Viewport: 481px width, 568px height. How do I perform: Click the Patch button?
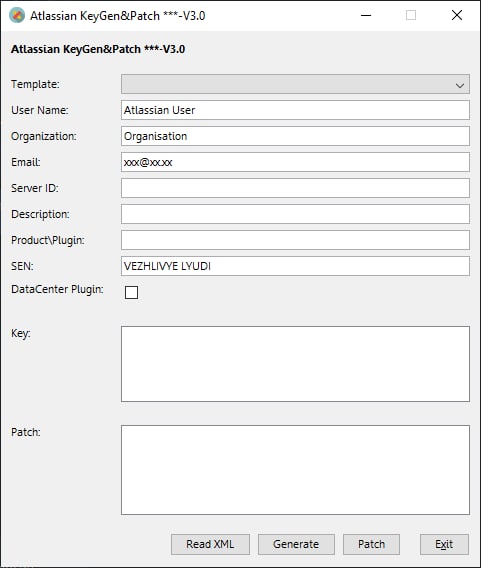(371, 544)
